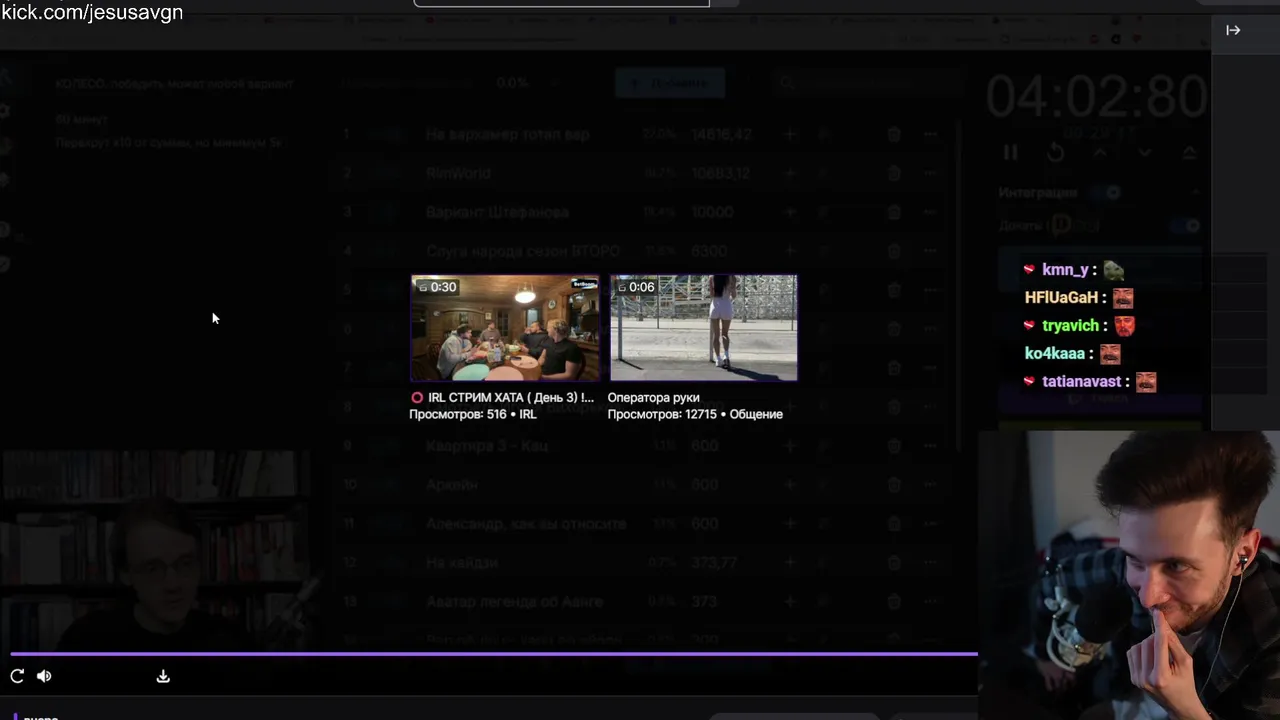The height and width of the screenshot is (720, 1280).
Task: Click the streamer webcam feed
Action: click(x=1129, y=575)
